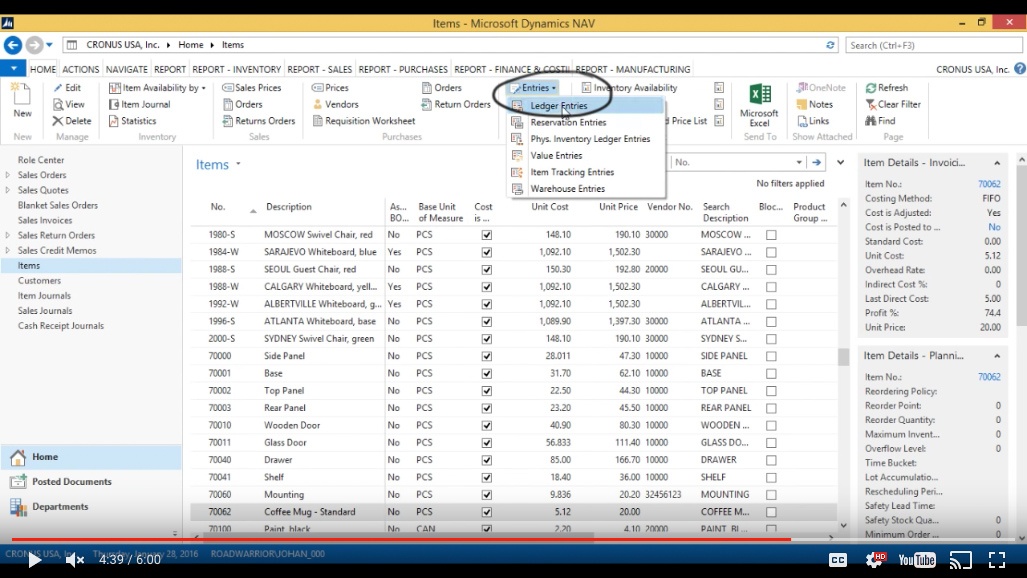1027x578 pixels.
Task: Click the Edit pencil icon
Action: [x=58, y=88]
